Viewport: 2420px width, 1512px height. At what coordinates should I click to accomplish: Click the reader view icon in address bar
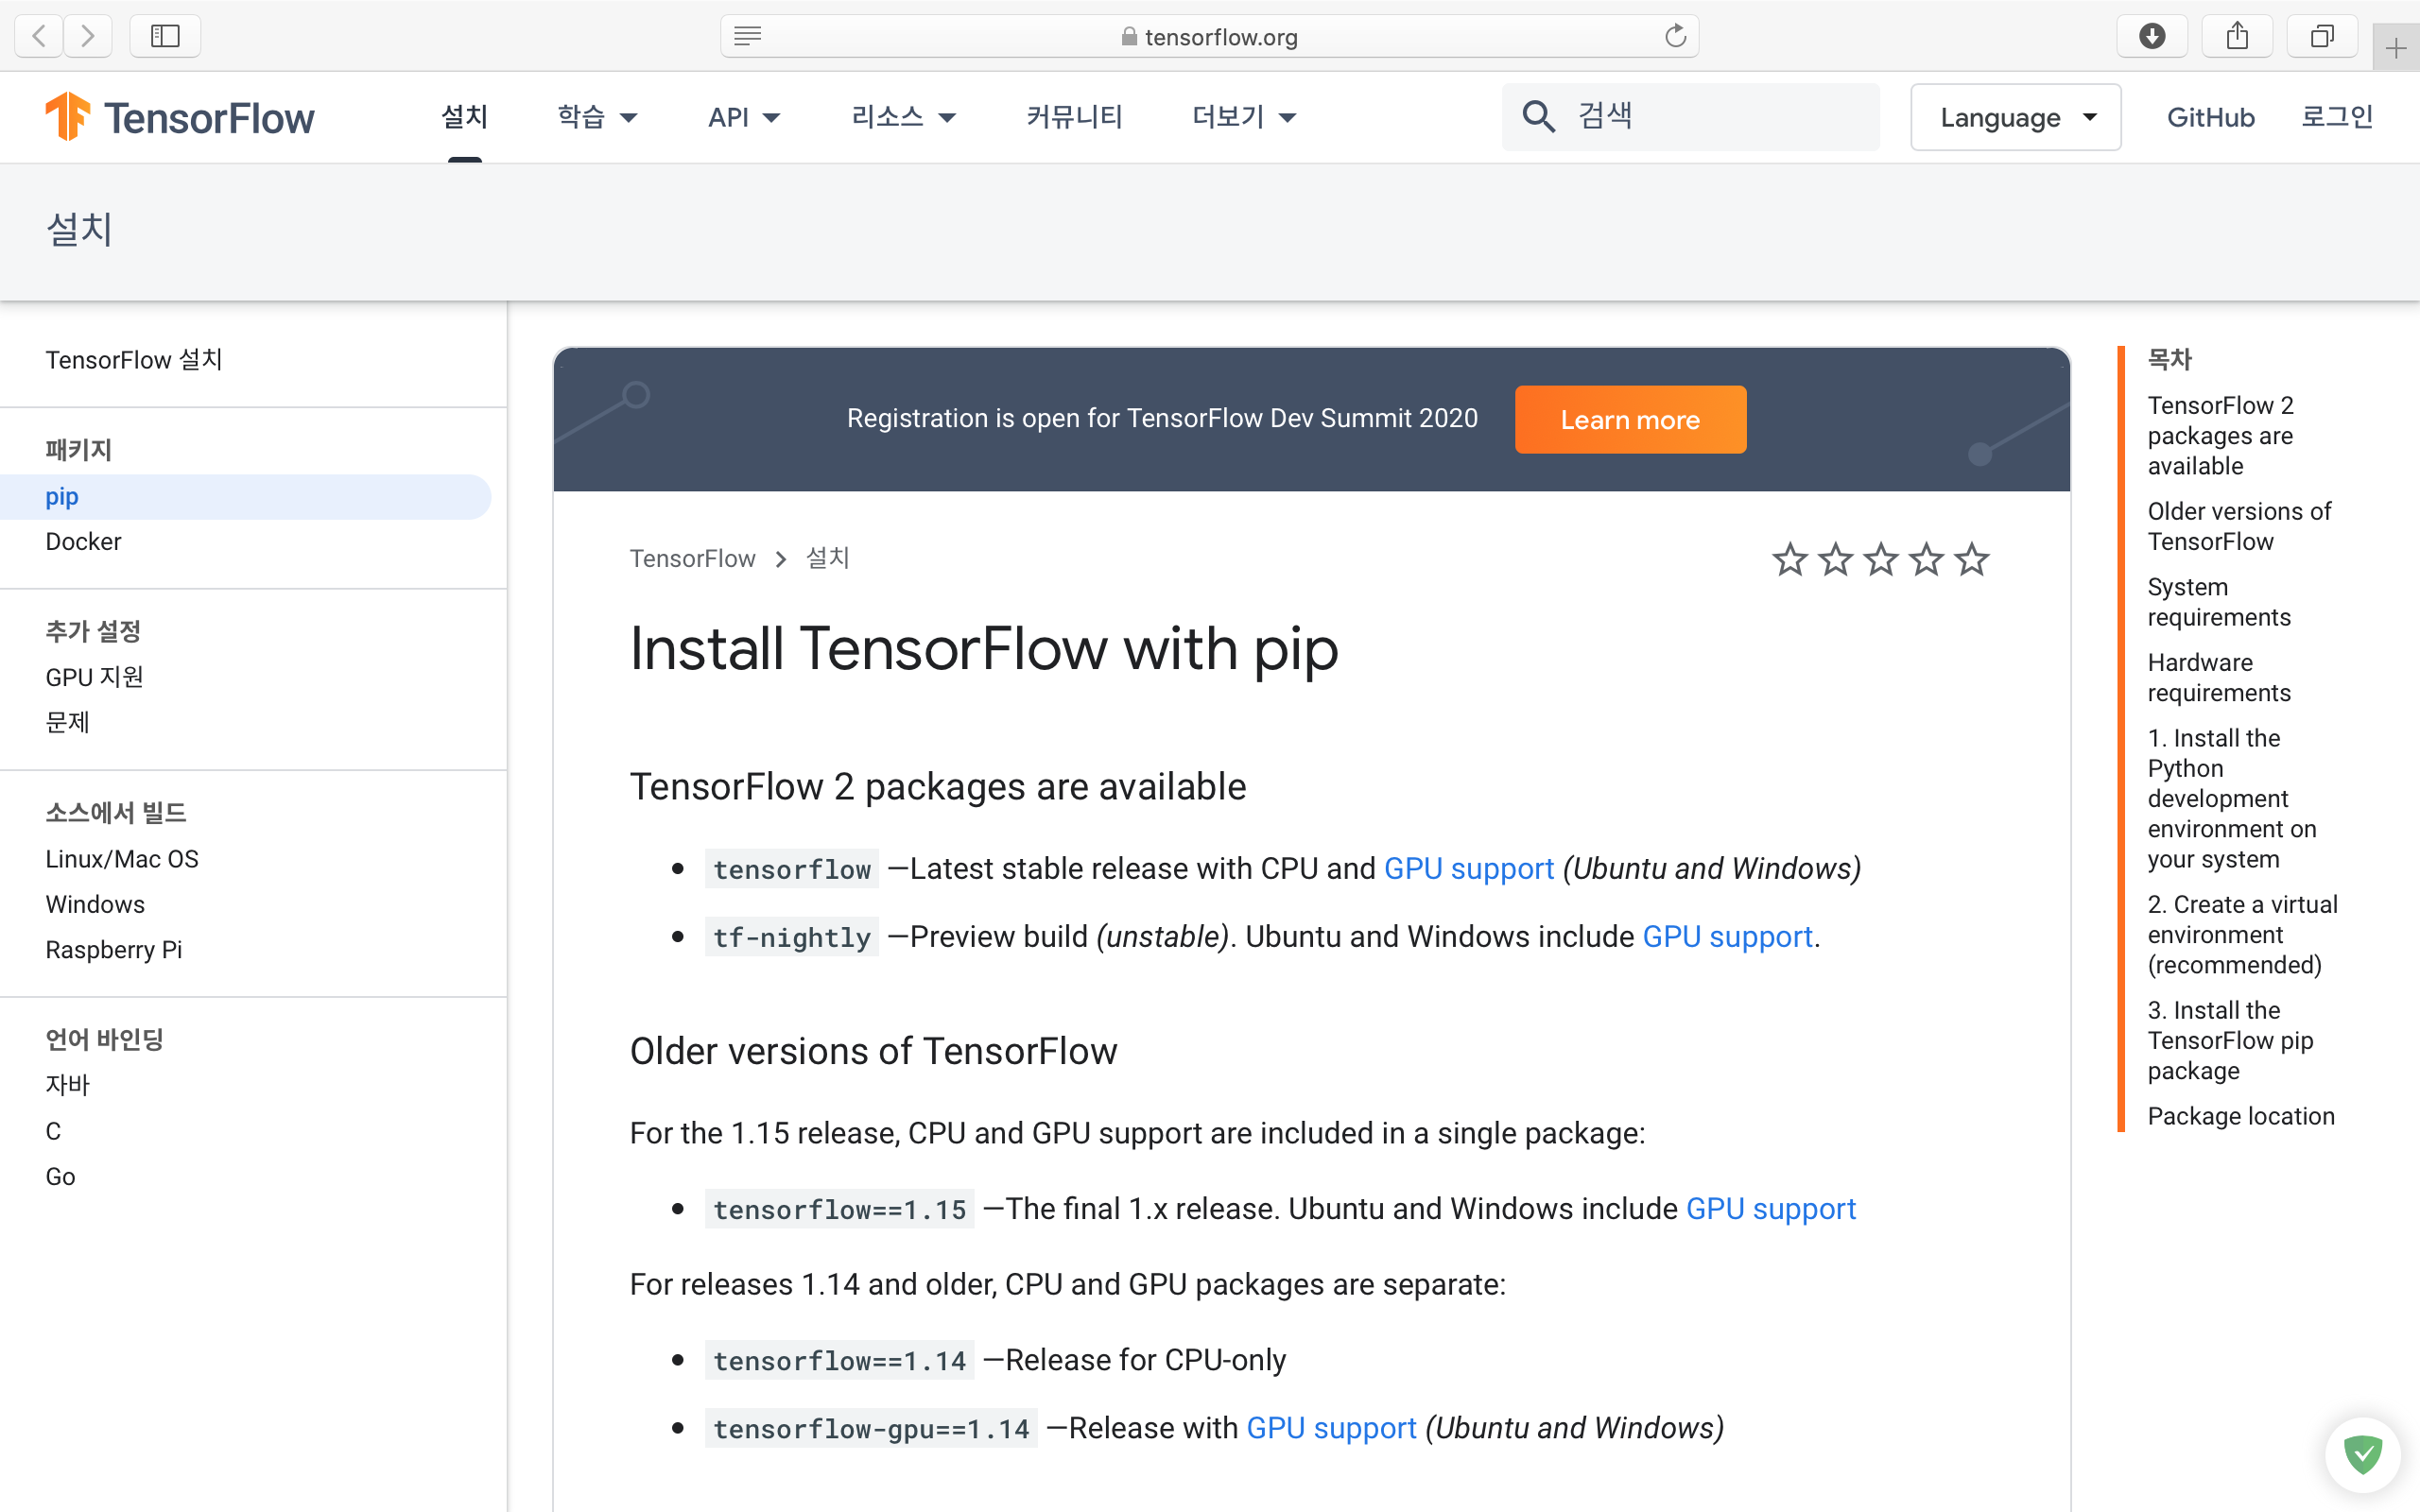747,36
